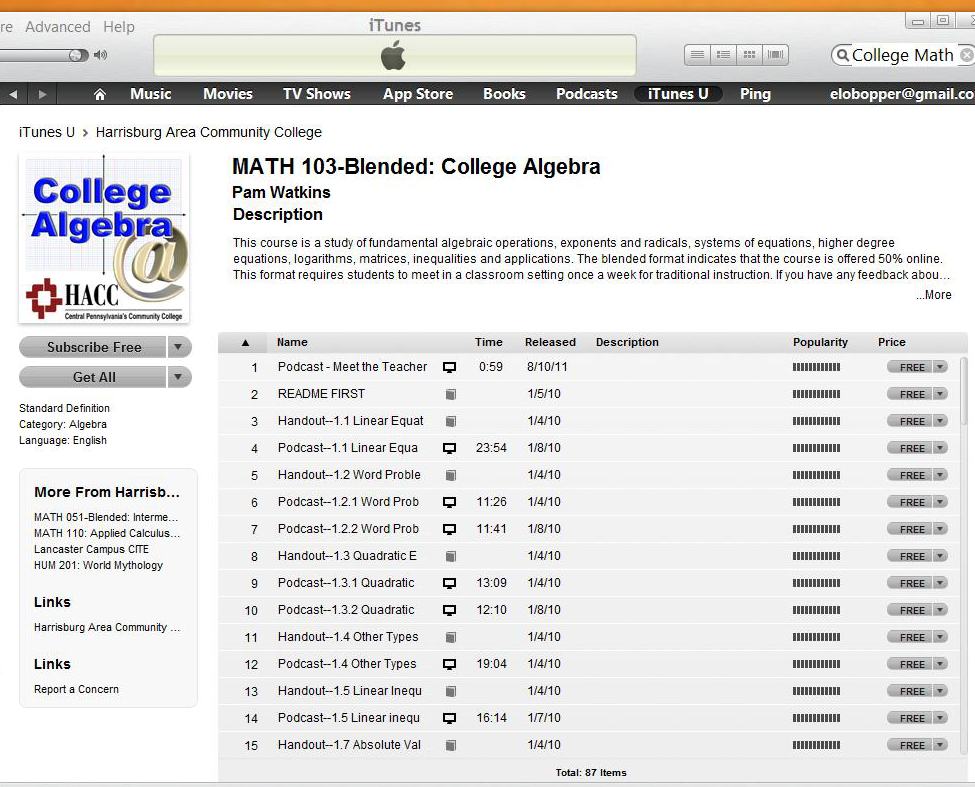The image size is (975, 787).
Task: Click document icon for Handout--1.1 Linear Equat
Action: tap(451, 421)
